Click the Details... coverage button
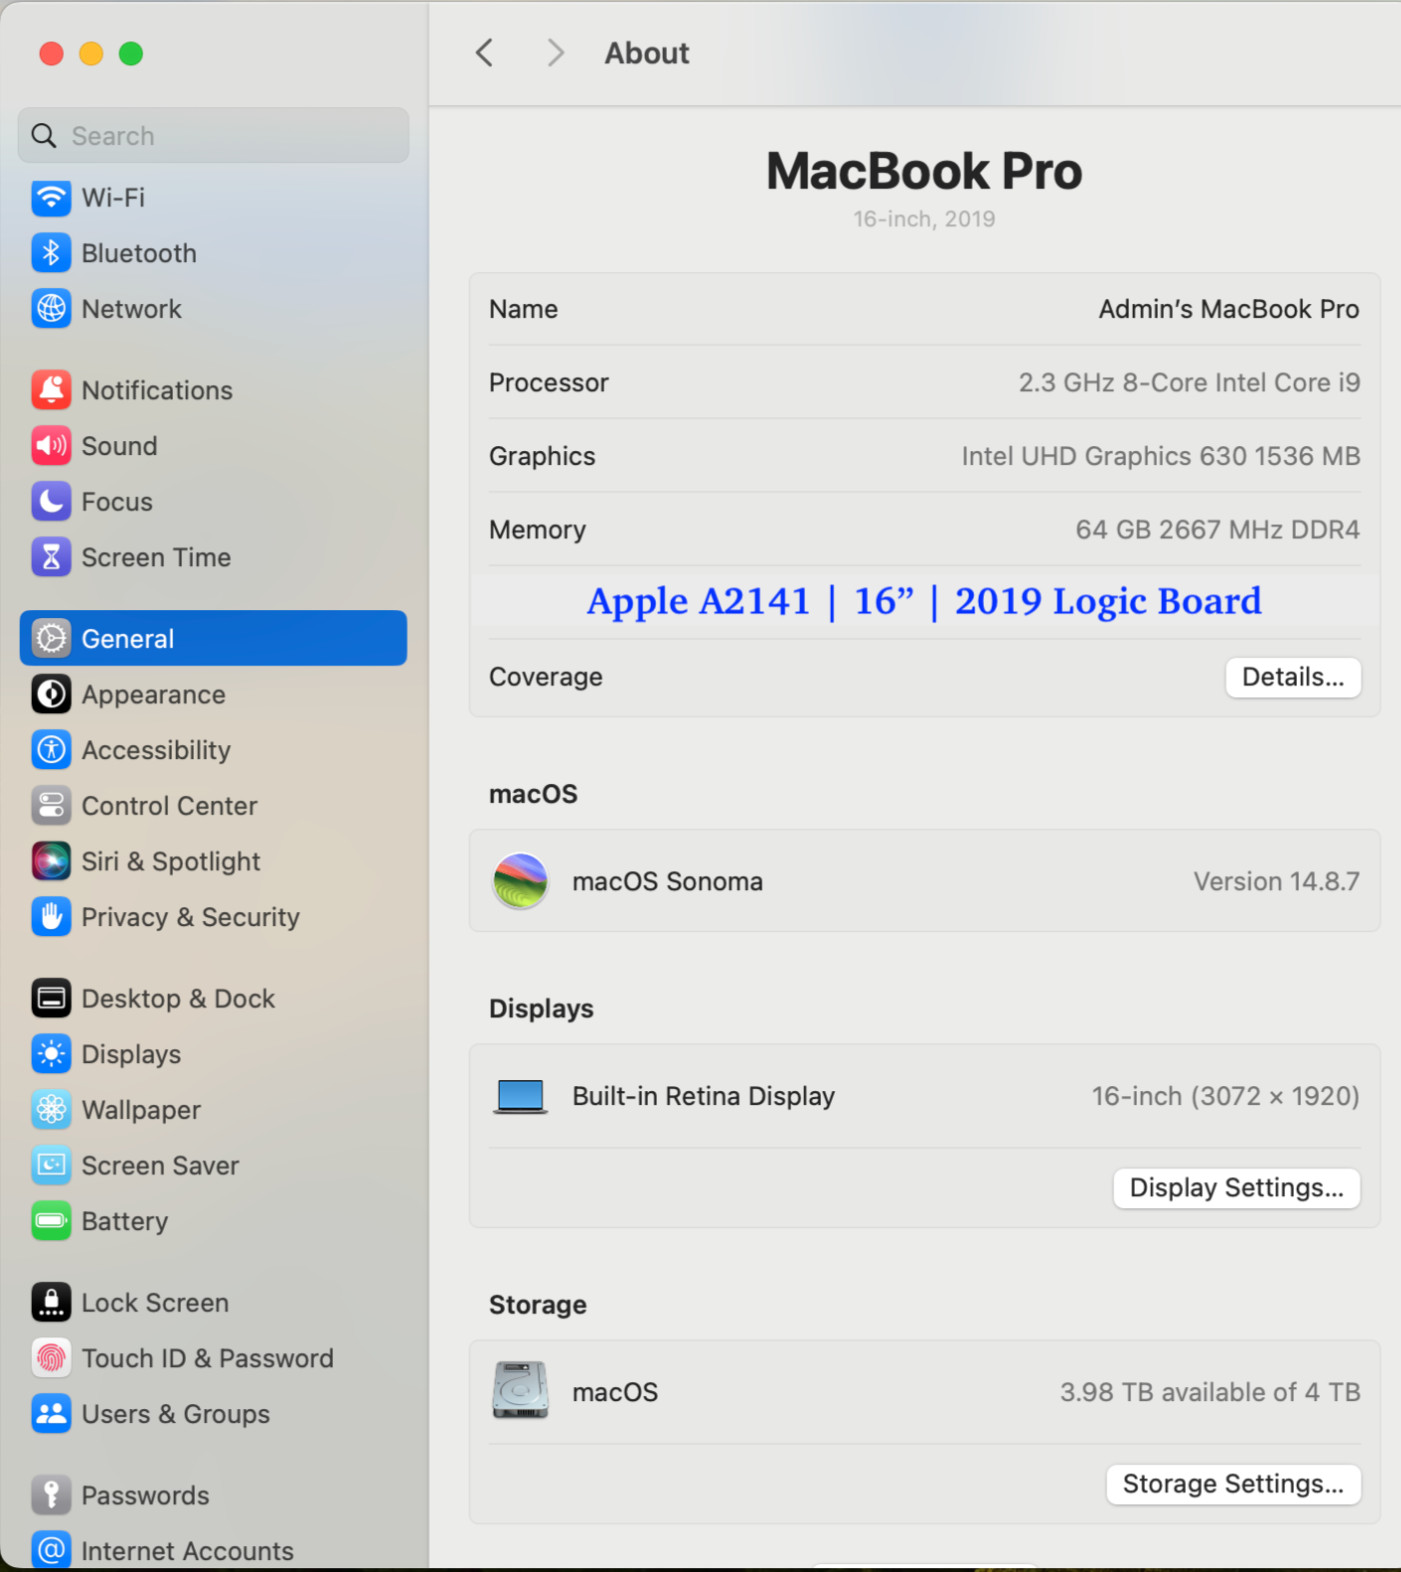The width and height of the screenshot is (1401, 1572). pyautogui.click(x=1293, y=677)
